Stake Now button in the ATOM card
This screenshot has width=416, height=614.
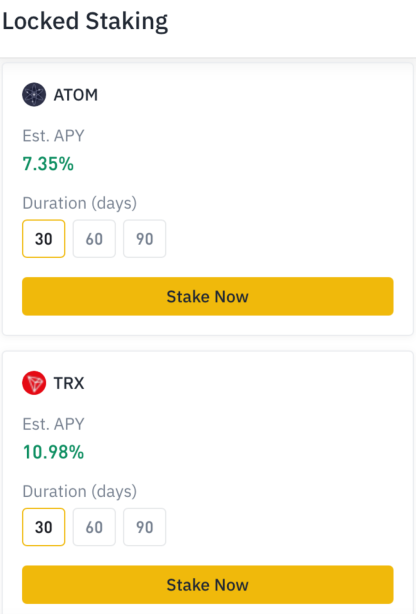point(208,296)
